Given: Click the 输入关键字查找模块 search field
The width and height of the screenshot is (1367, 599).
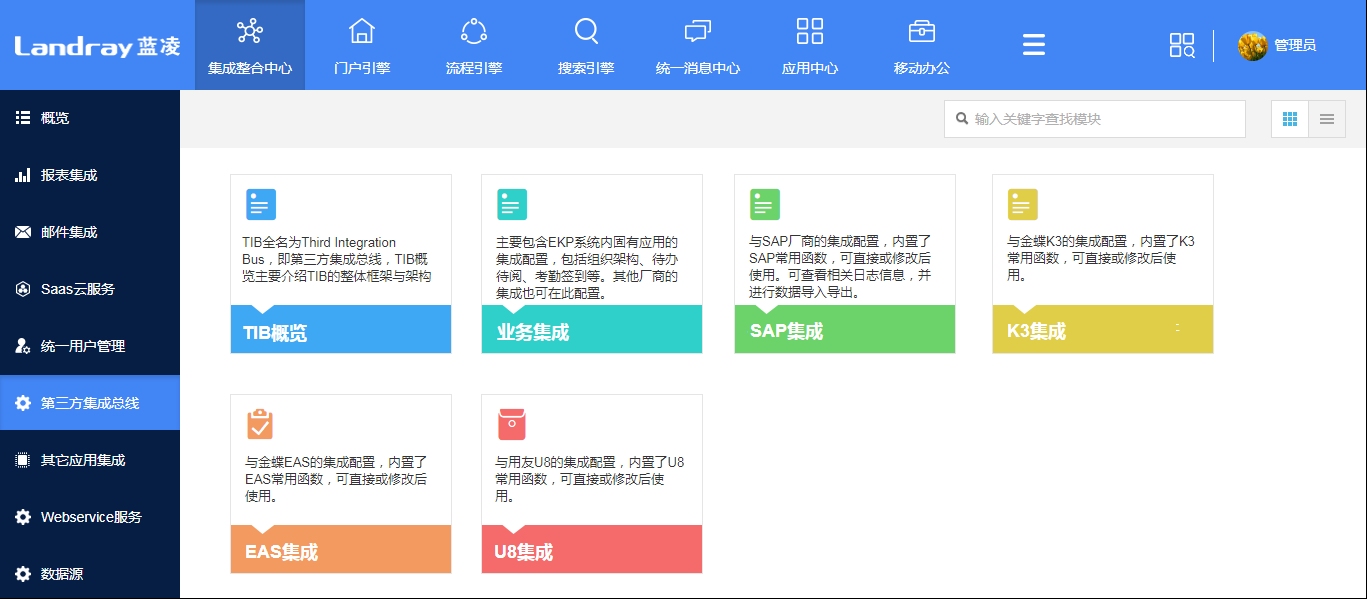Looking at the screenshot, I should tap(1095, 119).
